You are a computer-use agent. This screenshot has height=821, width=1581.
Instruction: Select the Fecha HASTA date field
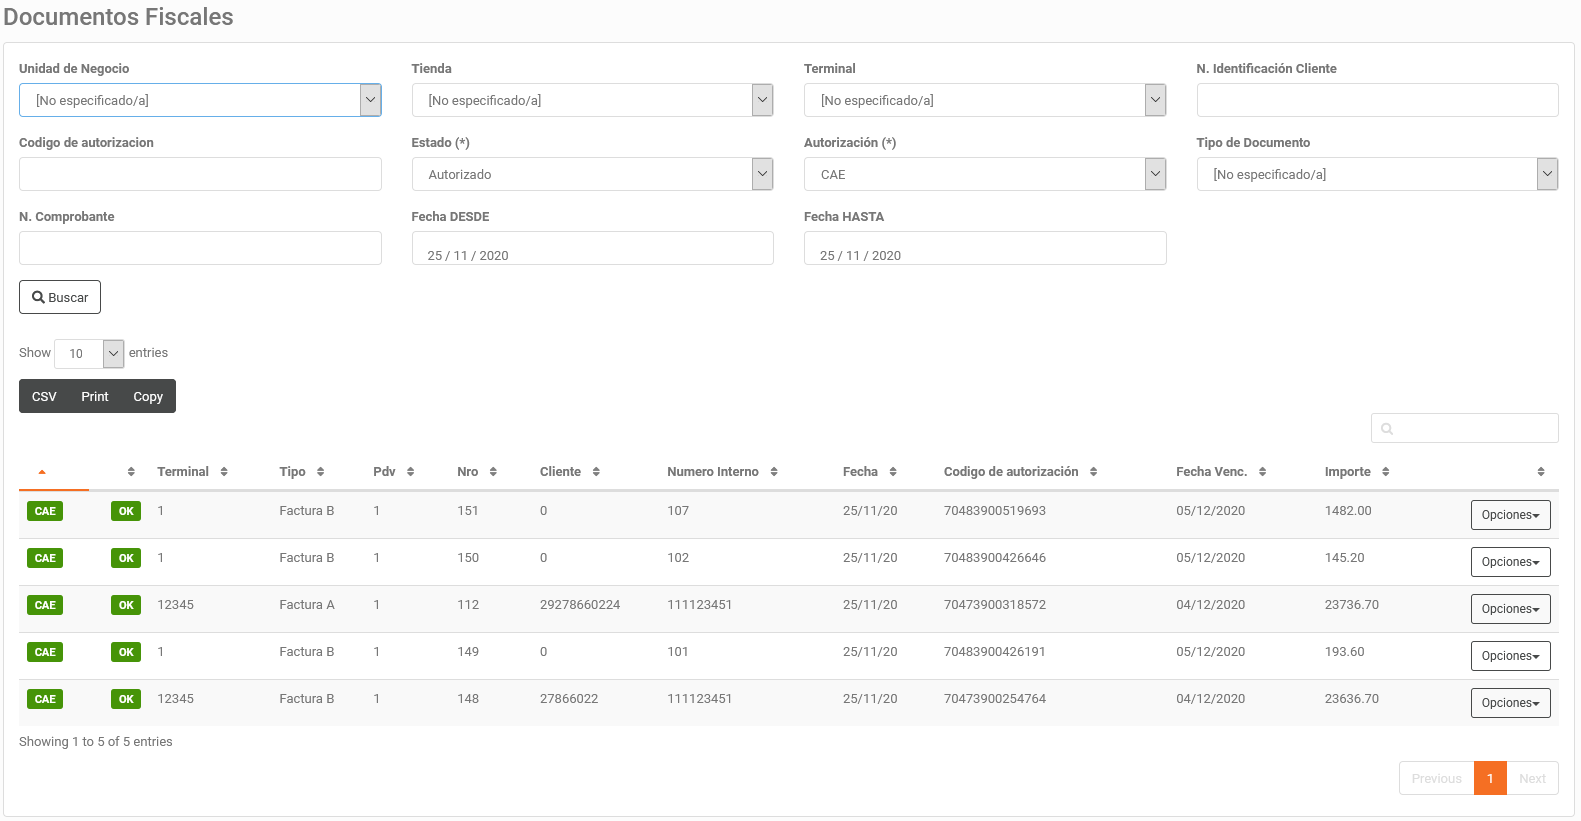tap(985, 248)
